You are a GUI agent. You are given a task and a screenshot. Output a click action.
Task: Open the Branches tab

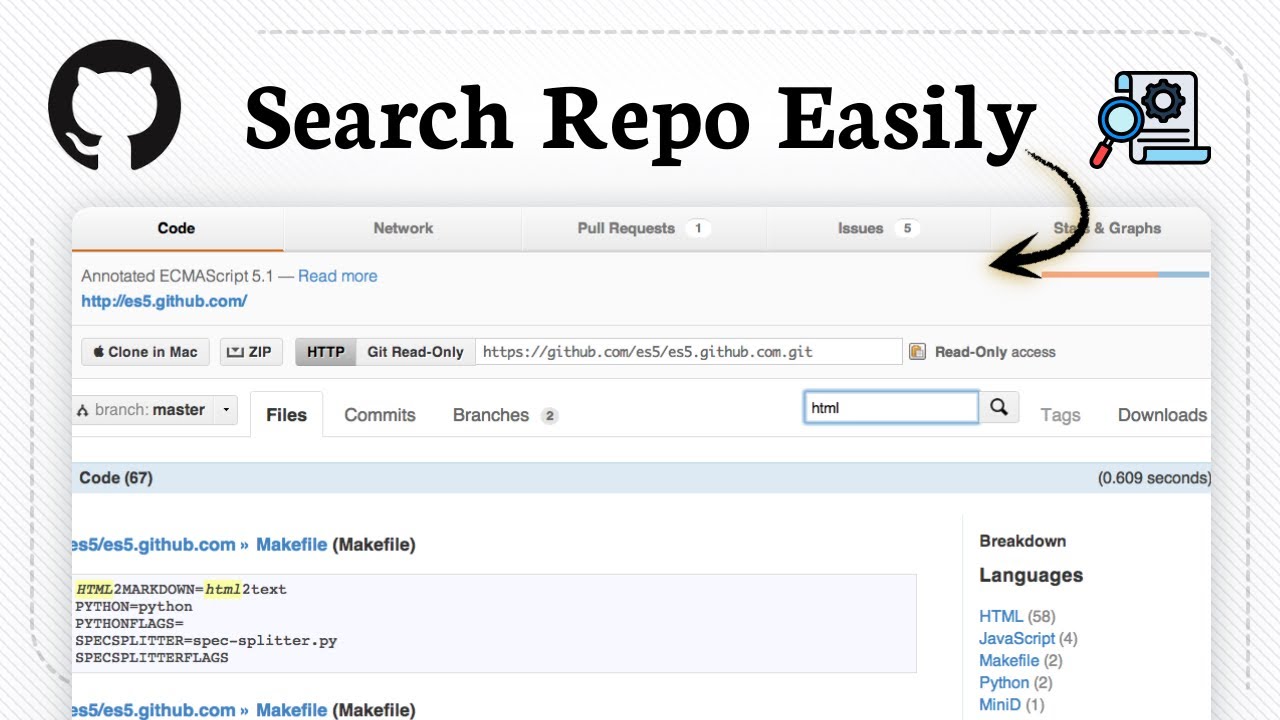505,415
